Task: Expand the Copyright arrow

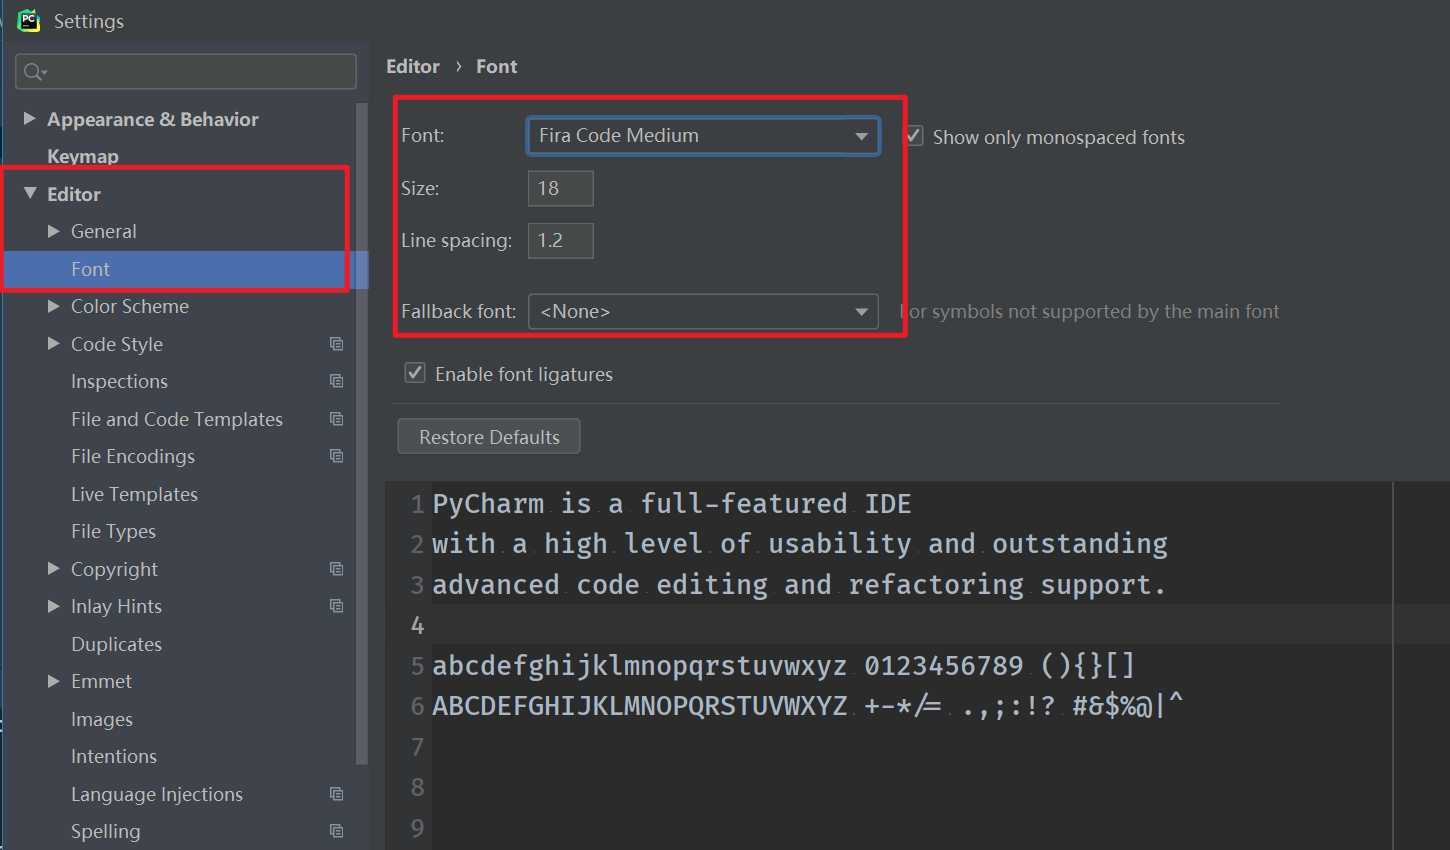Action: (x=54, y=569)
